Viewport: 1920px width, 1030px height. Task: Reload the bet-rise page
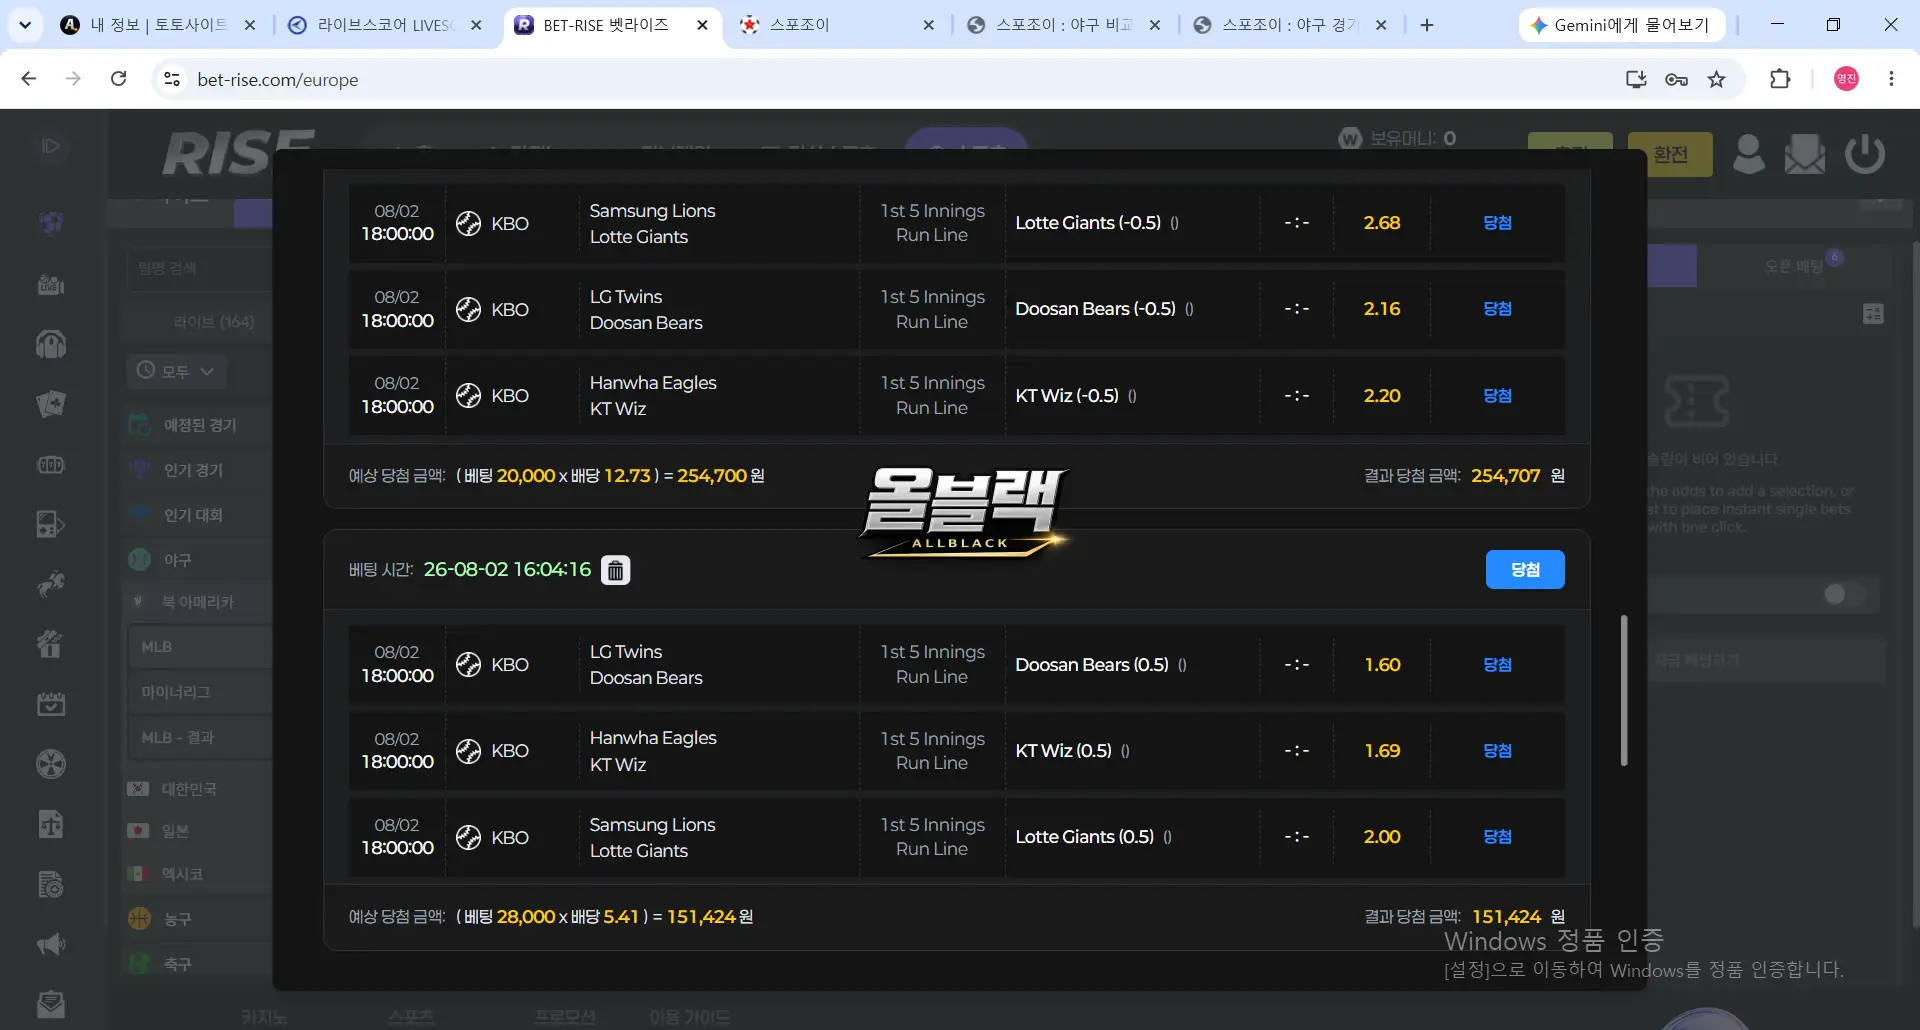point(119,79)
